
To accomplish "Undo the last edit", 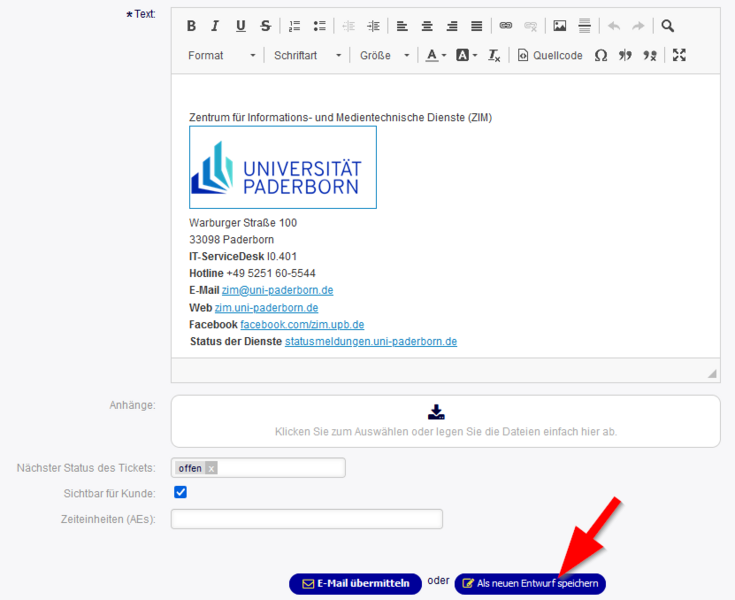I will [x=614, y=26].
